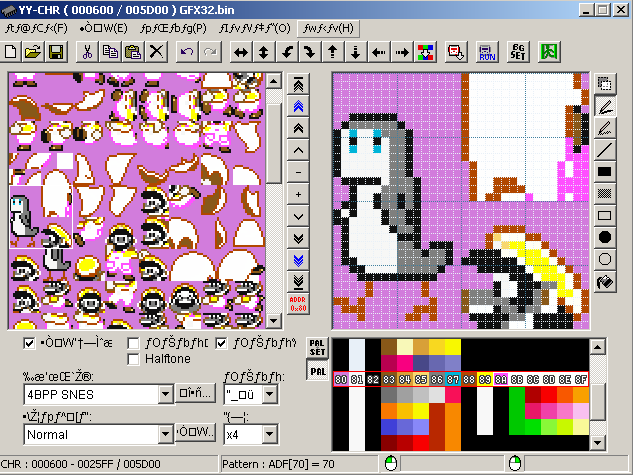The width and height of the screenshot is (633, 475).
Task: Click the RUN emulator icon
Action: [486, 51]
